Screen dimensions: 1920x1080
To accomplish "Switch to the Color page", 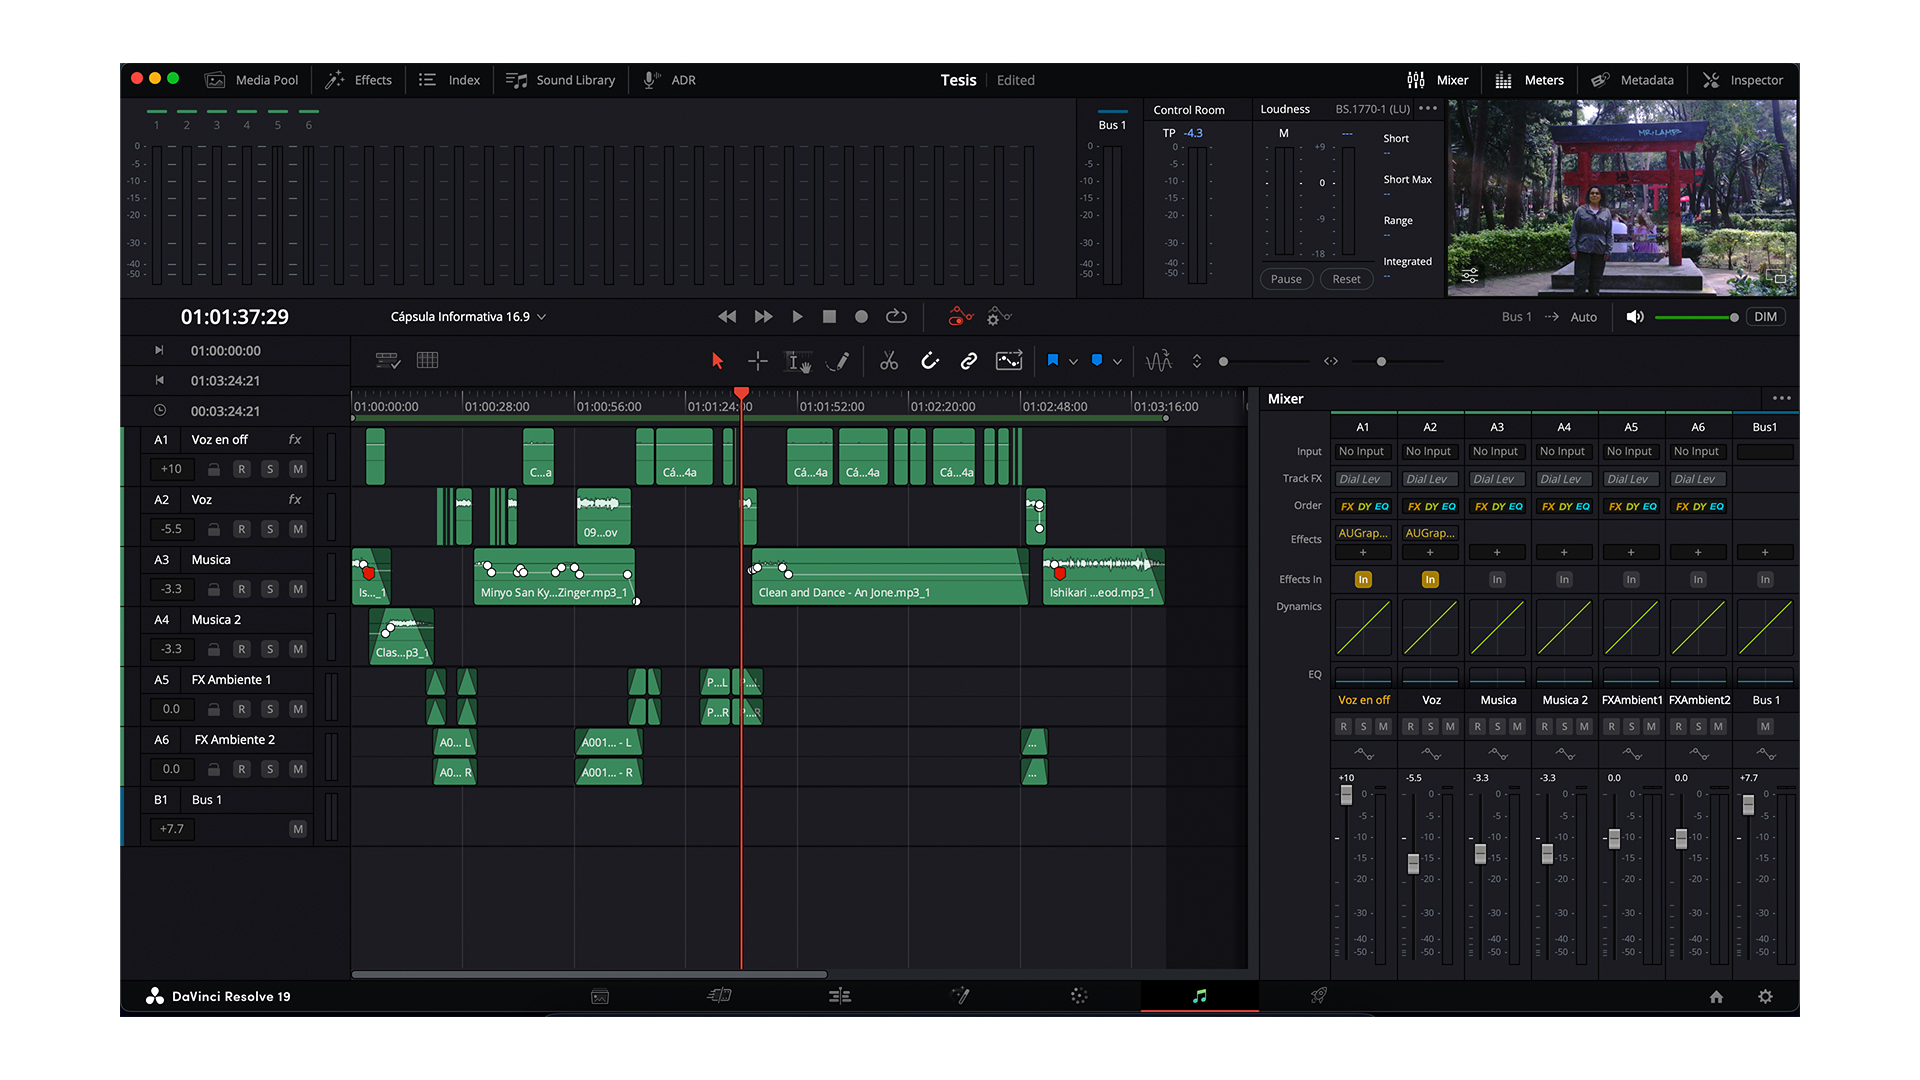I will tap(1078, 996).
